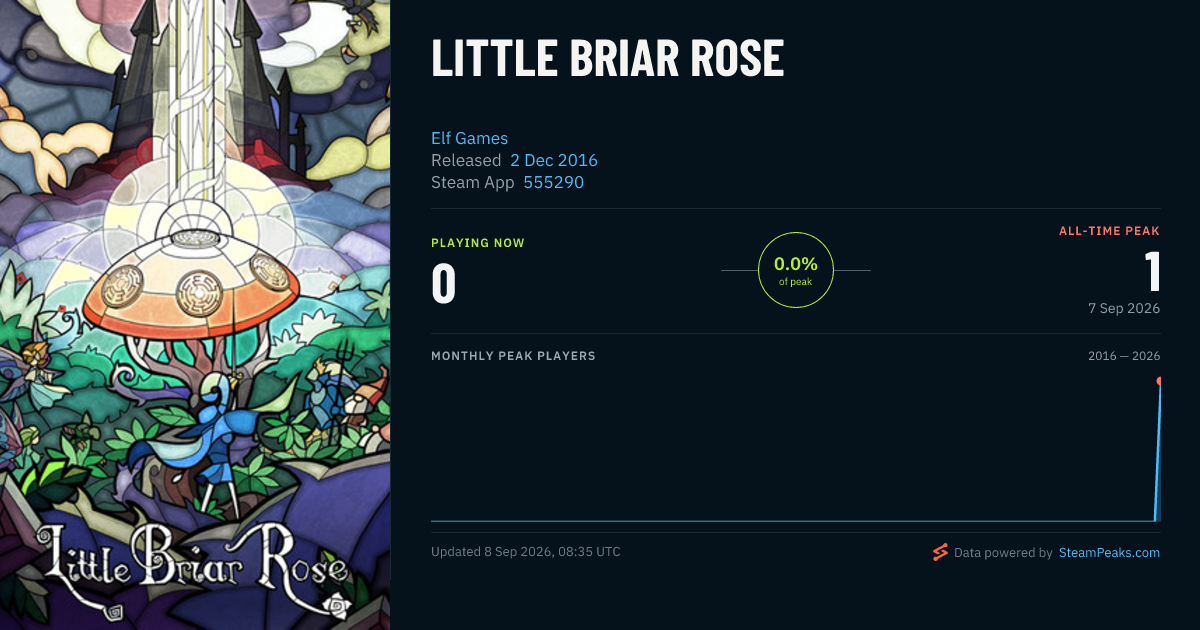Image resolution: width=1200 pixels, height=630 pixels.
Task: Click the ALL-TIME PEAK label
Action: 1110,231
